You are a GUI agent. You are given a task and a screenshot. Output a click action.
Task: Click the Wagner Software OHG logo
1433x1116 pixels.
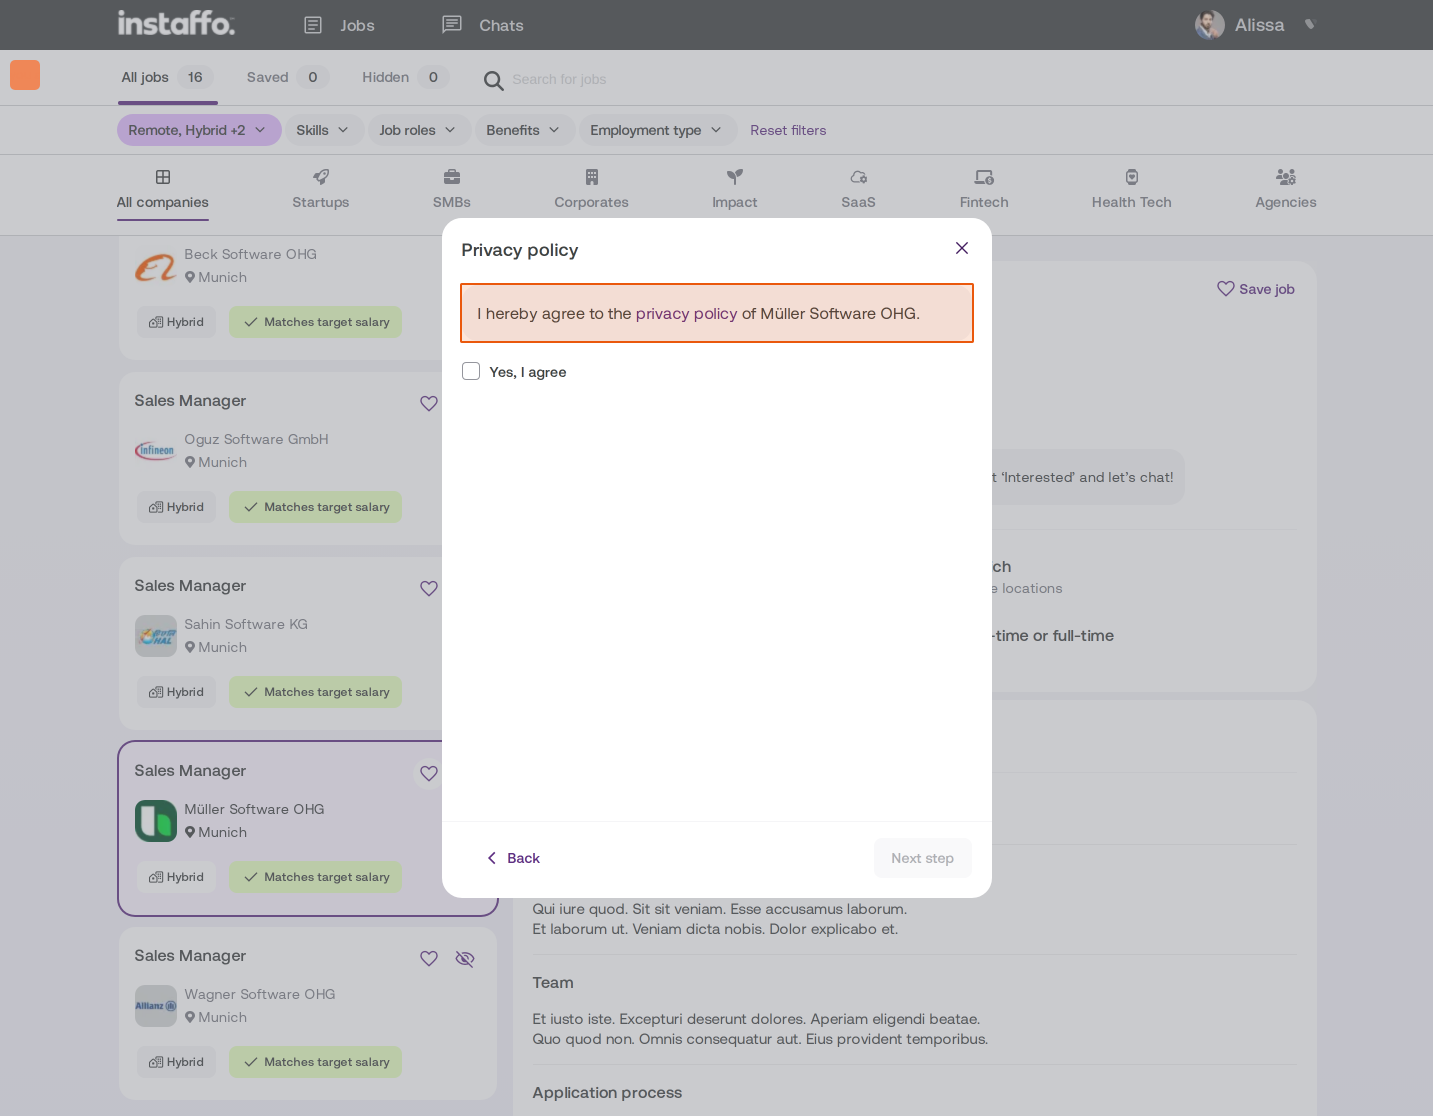(156, 1006)
